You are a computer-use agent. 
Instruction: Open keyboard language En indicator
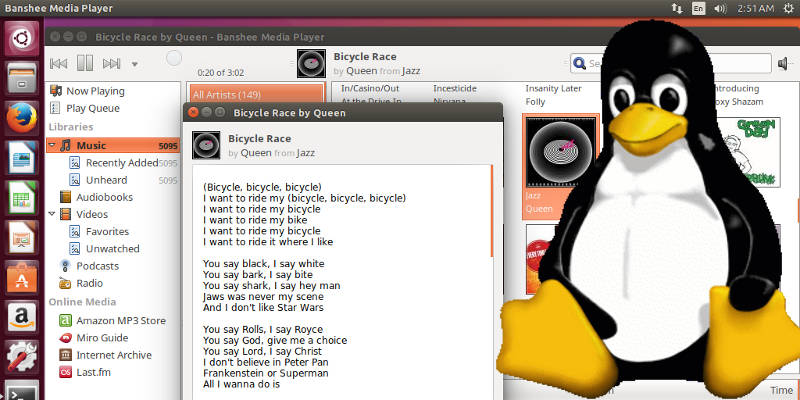pyautogui.click(x=698, y=8)
